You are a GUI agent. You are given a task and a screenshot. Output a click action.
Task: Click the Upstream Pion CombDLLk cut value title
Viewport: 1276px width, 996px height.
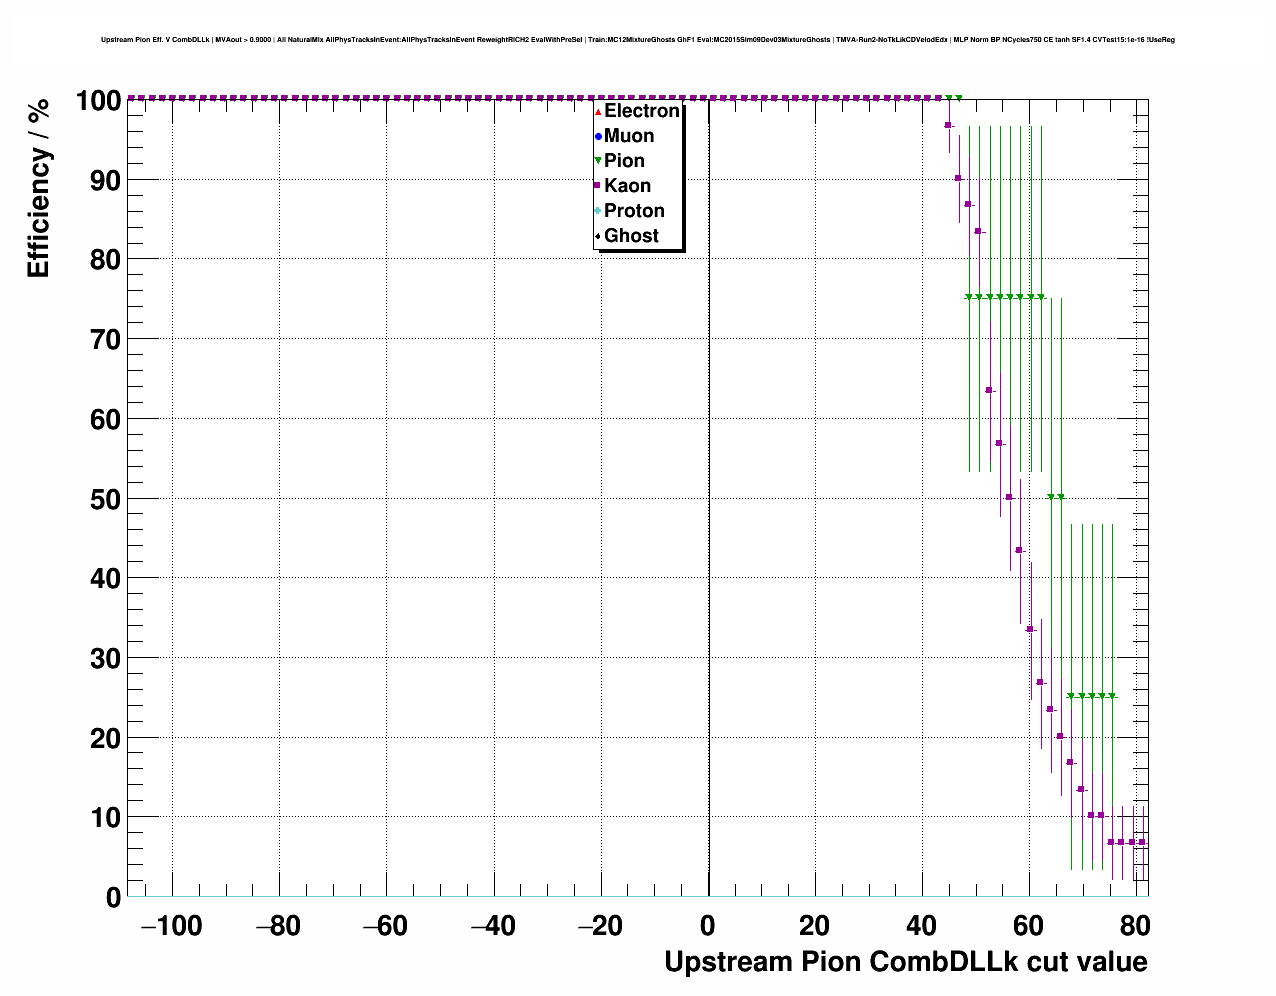(905, 962)
